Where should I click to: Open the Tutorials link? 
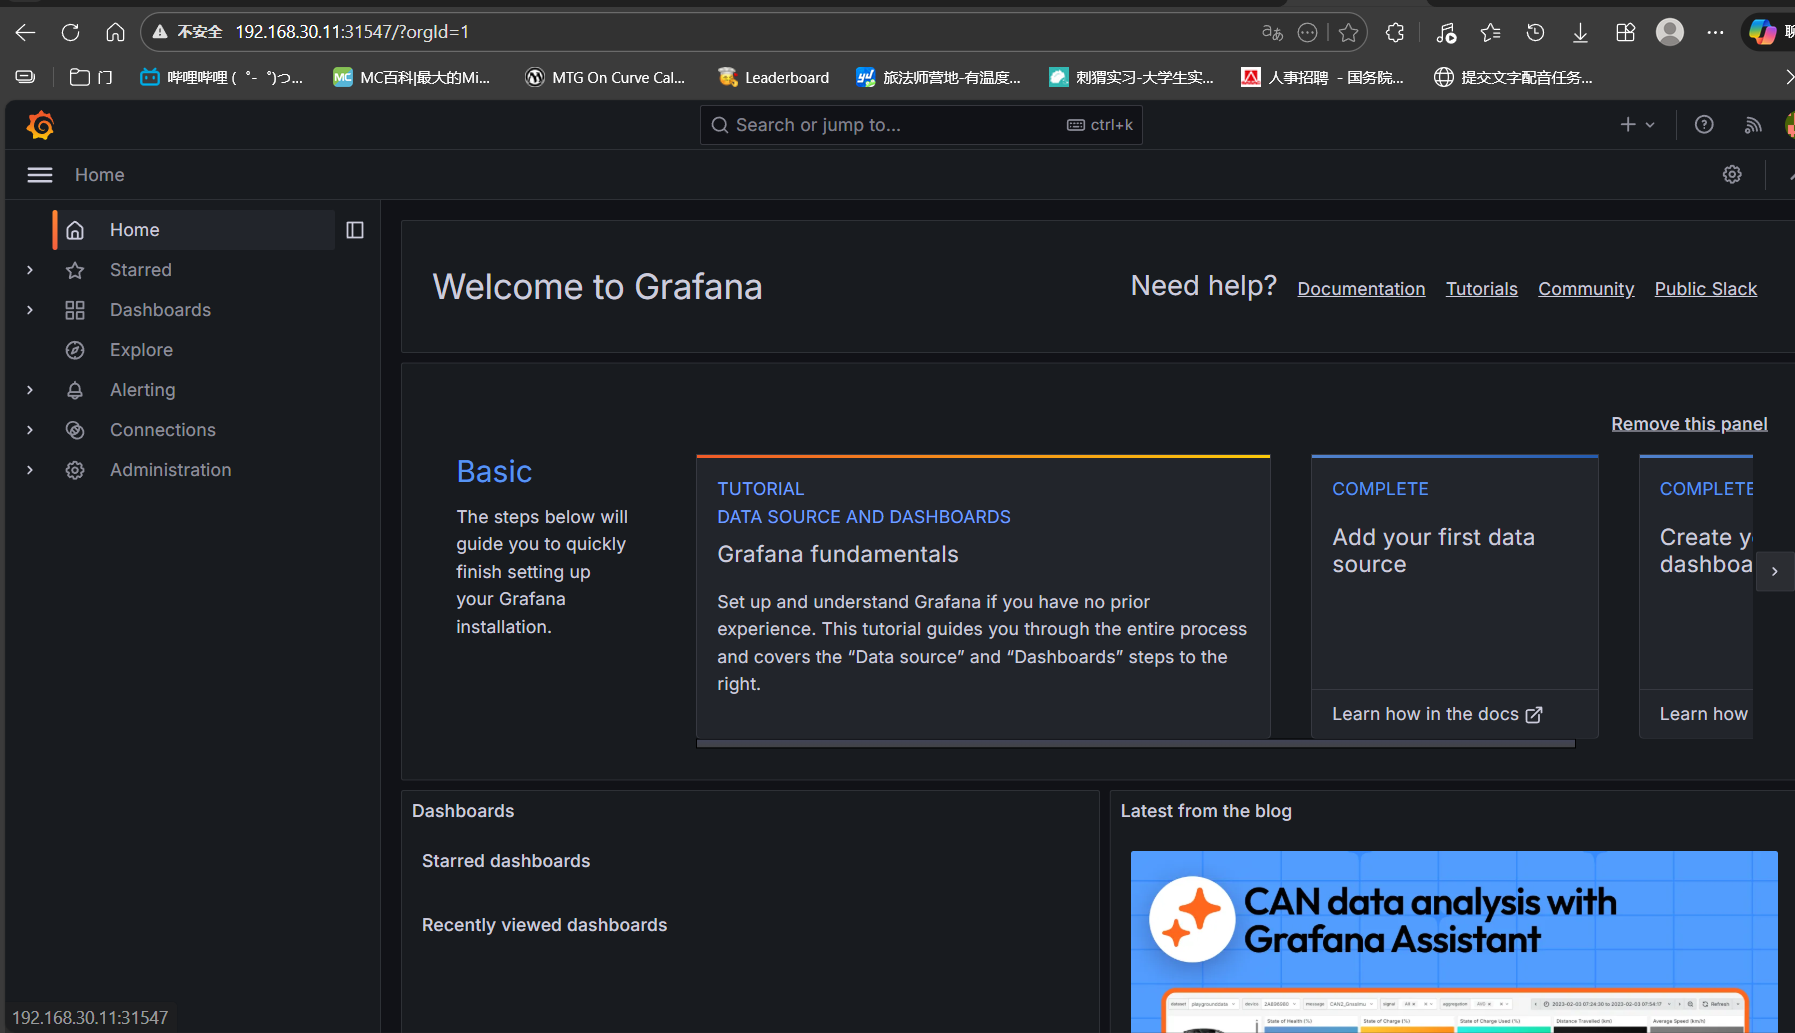pyautogui.click(x=1481, y=289)
